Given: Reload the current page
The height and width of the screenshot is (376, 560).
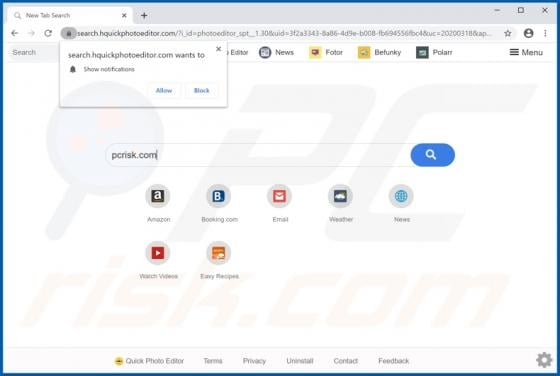Looking at the screenshot, I should [x=48, y=33].
